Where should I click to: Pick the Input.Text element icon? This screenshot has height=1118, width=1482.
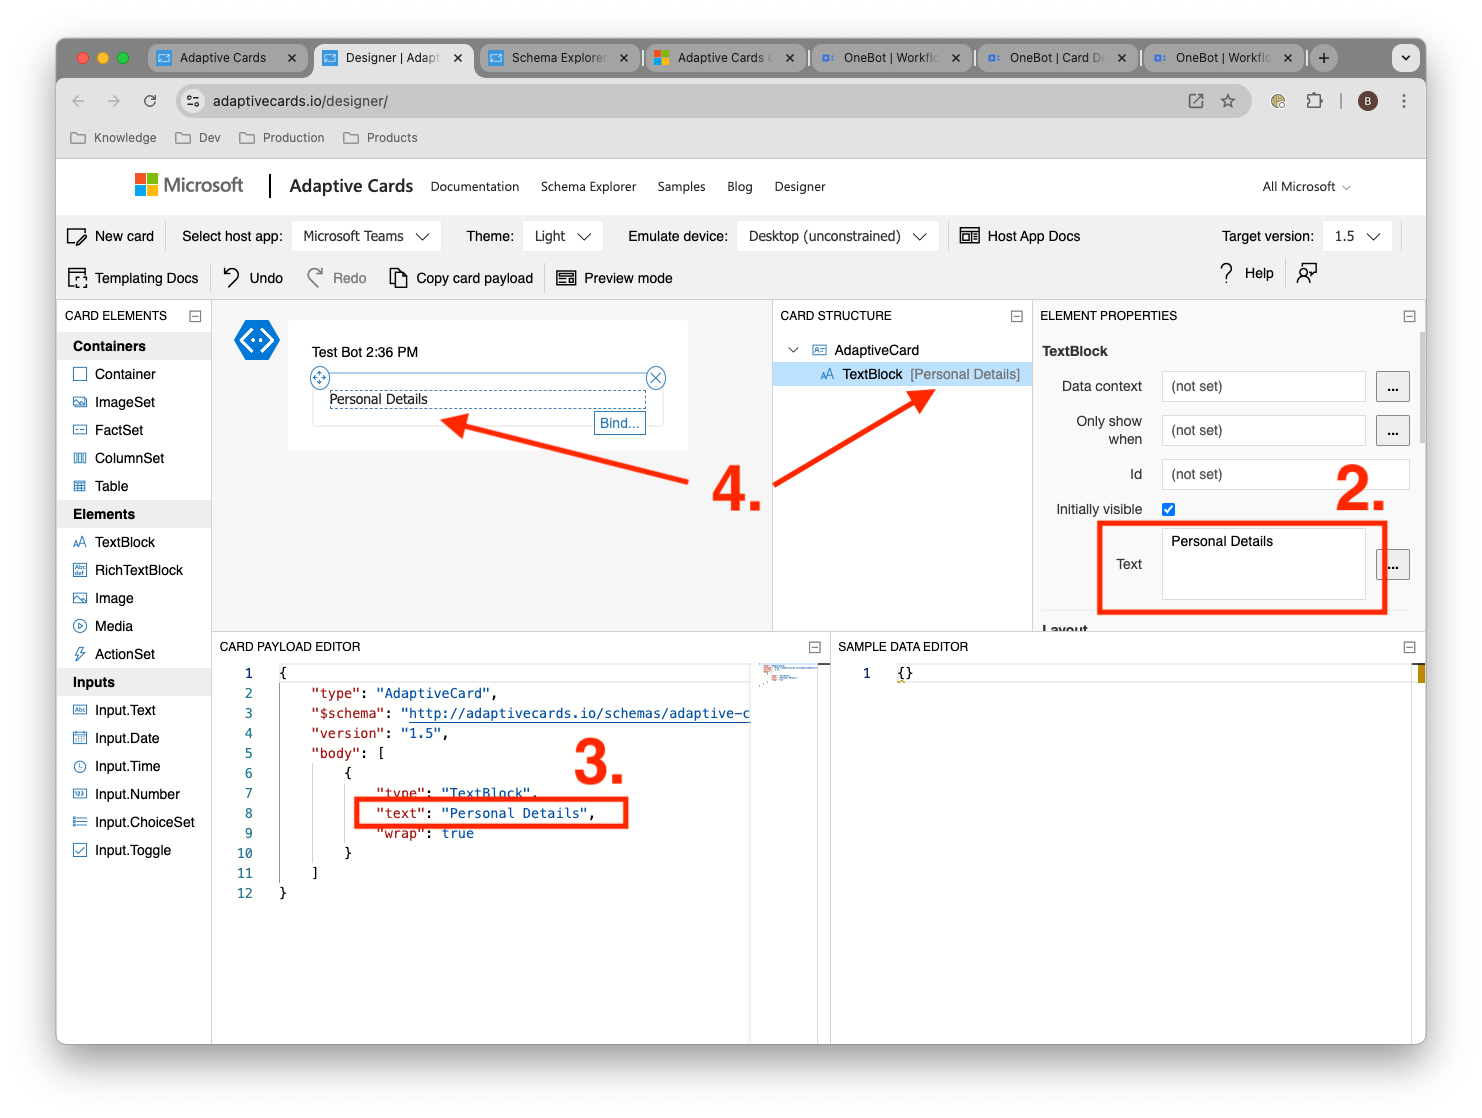tap(80, 710)
